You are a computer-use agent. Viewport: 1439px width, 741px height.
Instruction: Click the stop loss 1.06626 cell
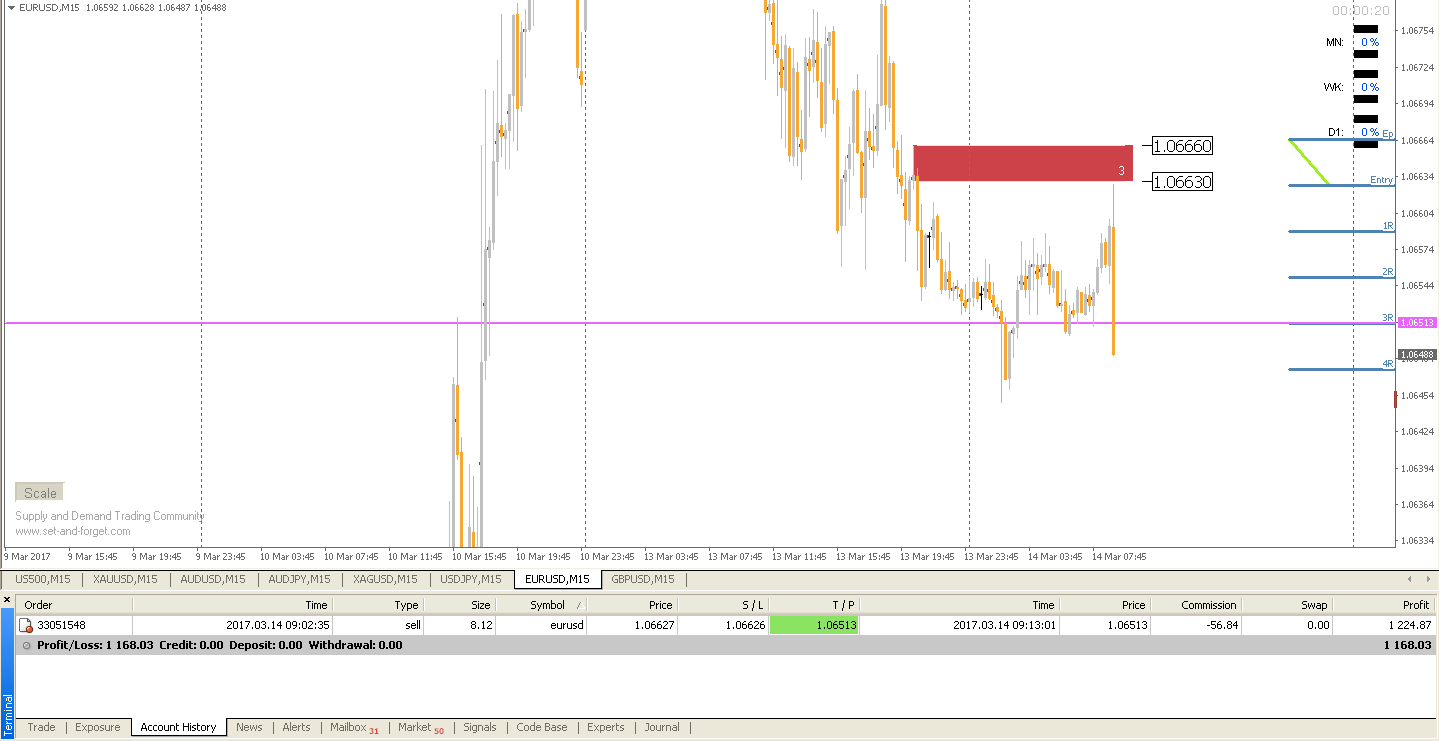745,625
